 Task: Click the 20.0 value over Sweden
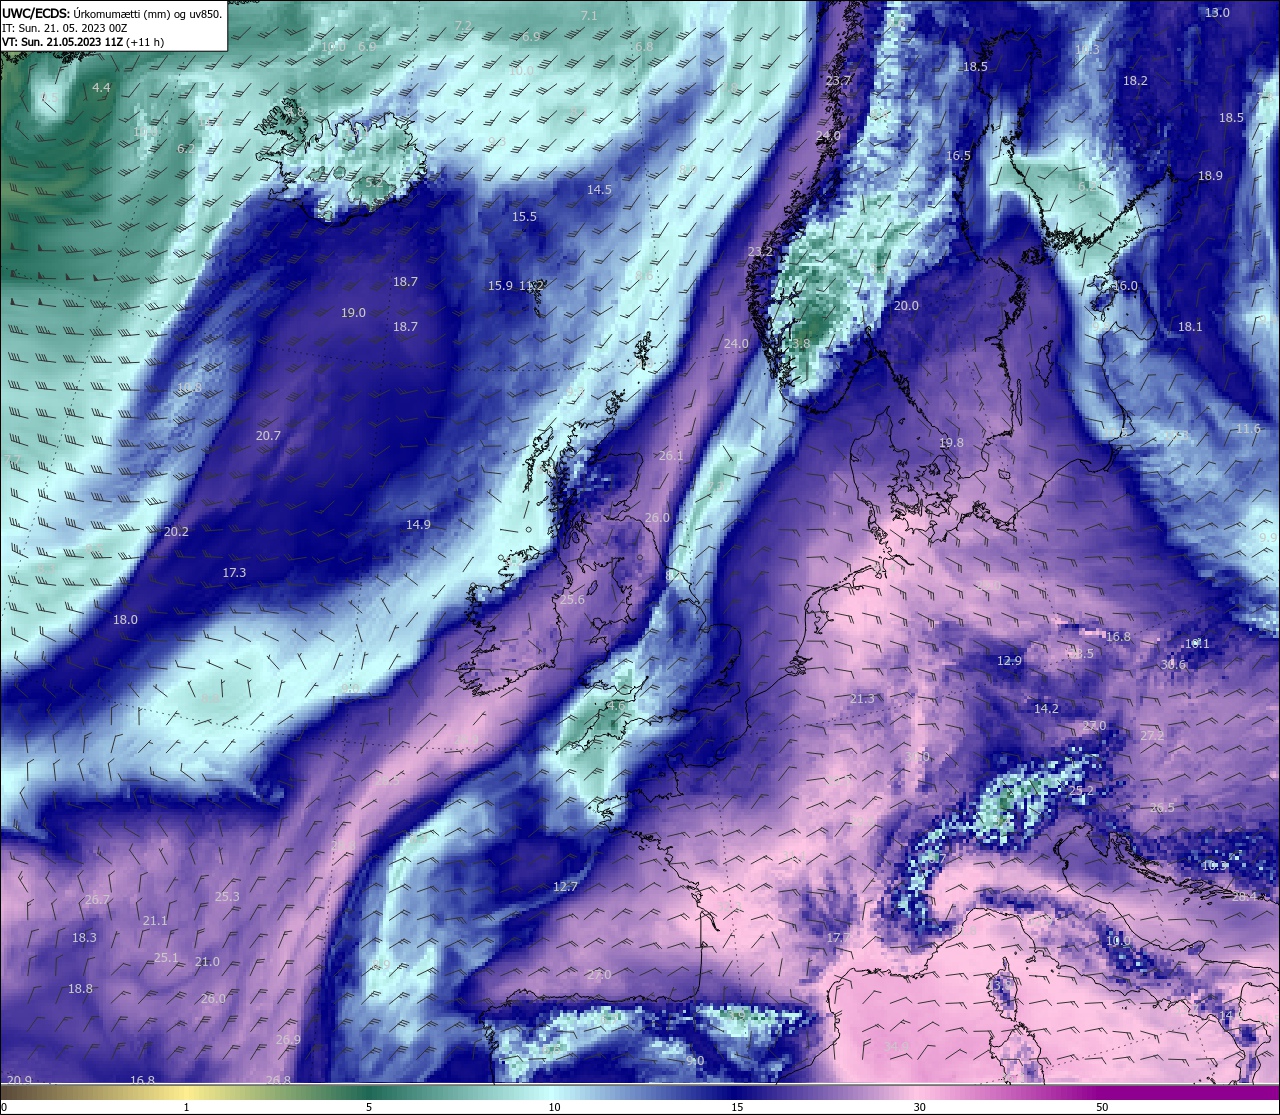[x=906, y=306]
